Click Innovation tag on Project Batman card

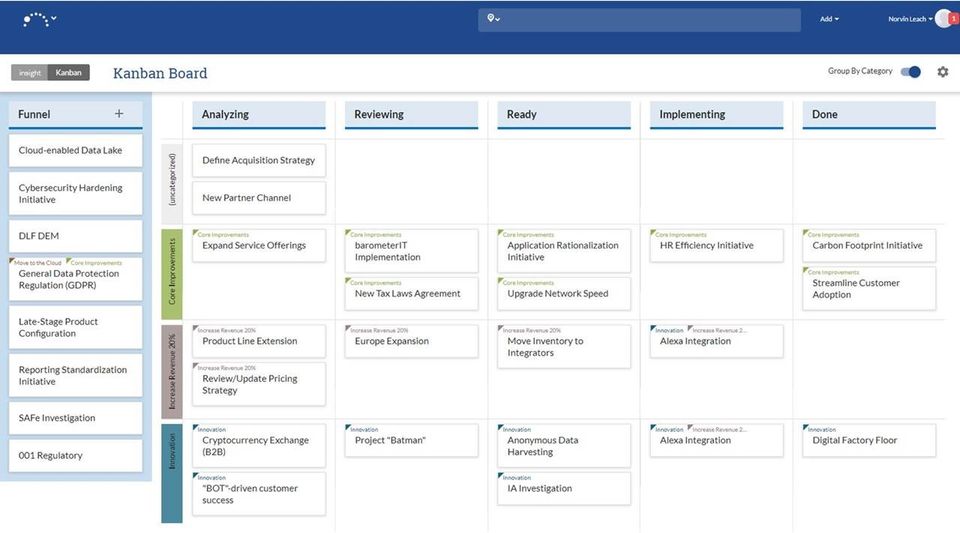coord(362,429)
